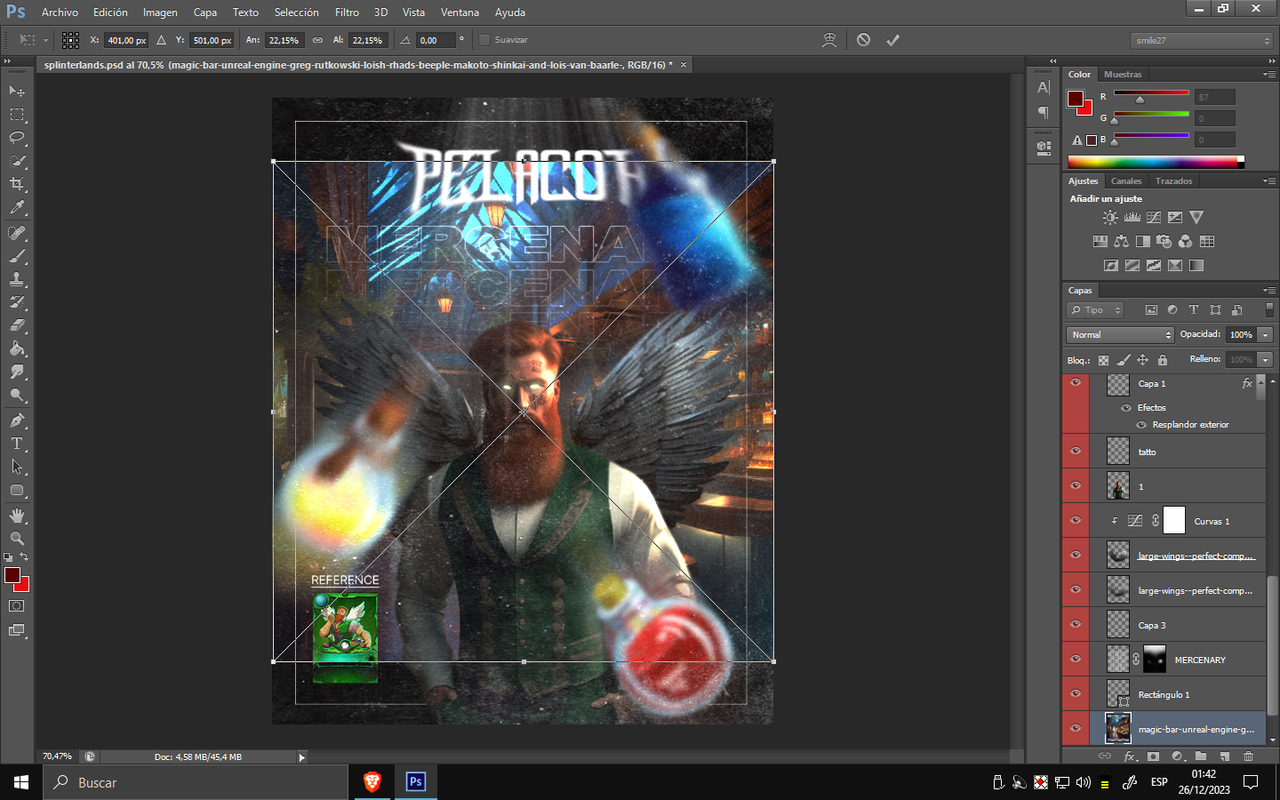Commit the transform with the checkmark

coord(893,40)
